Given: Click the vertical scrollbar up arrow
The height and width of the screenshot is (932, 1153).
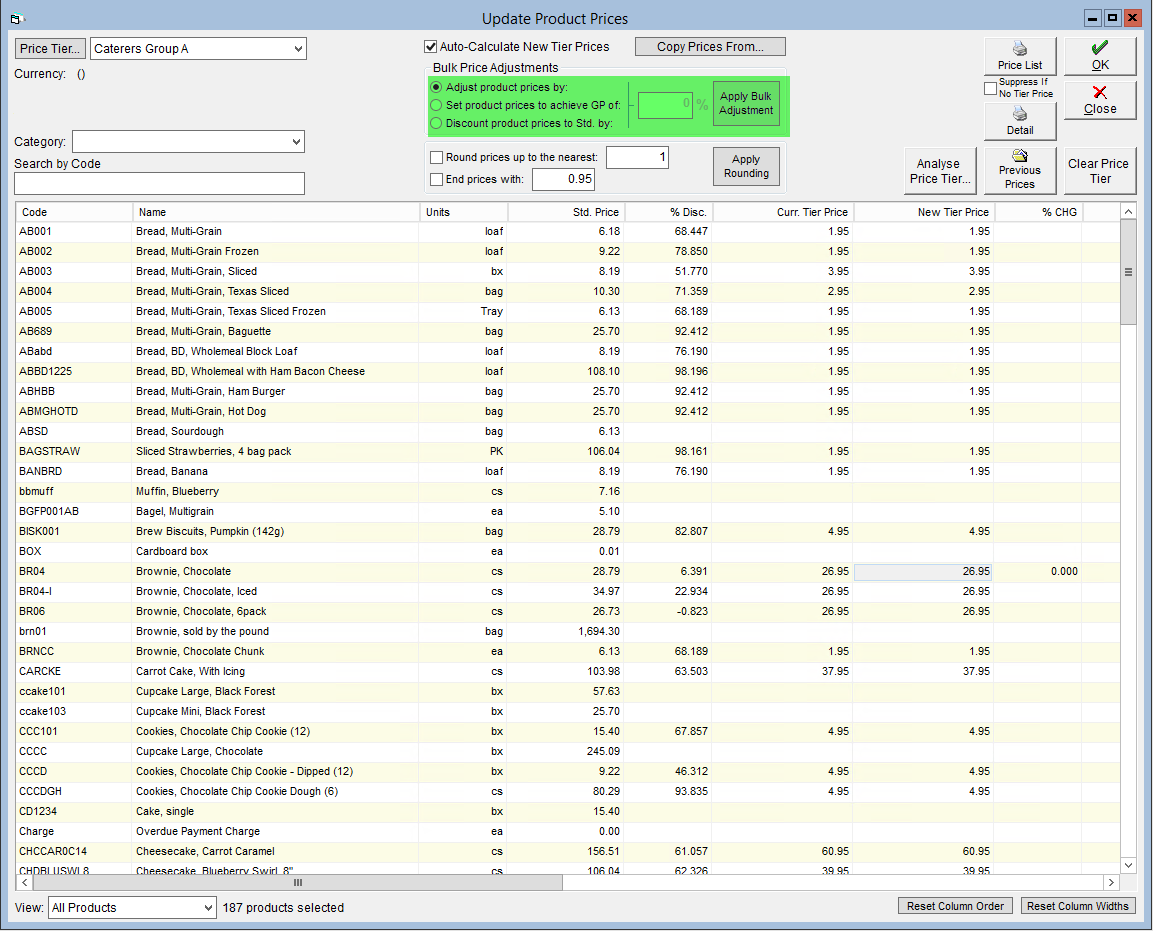Looking at the screenshot, I should click(1127, 212).
